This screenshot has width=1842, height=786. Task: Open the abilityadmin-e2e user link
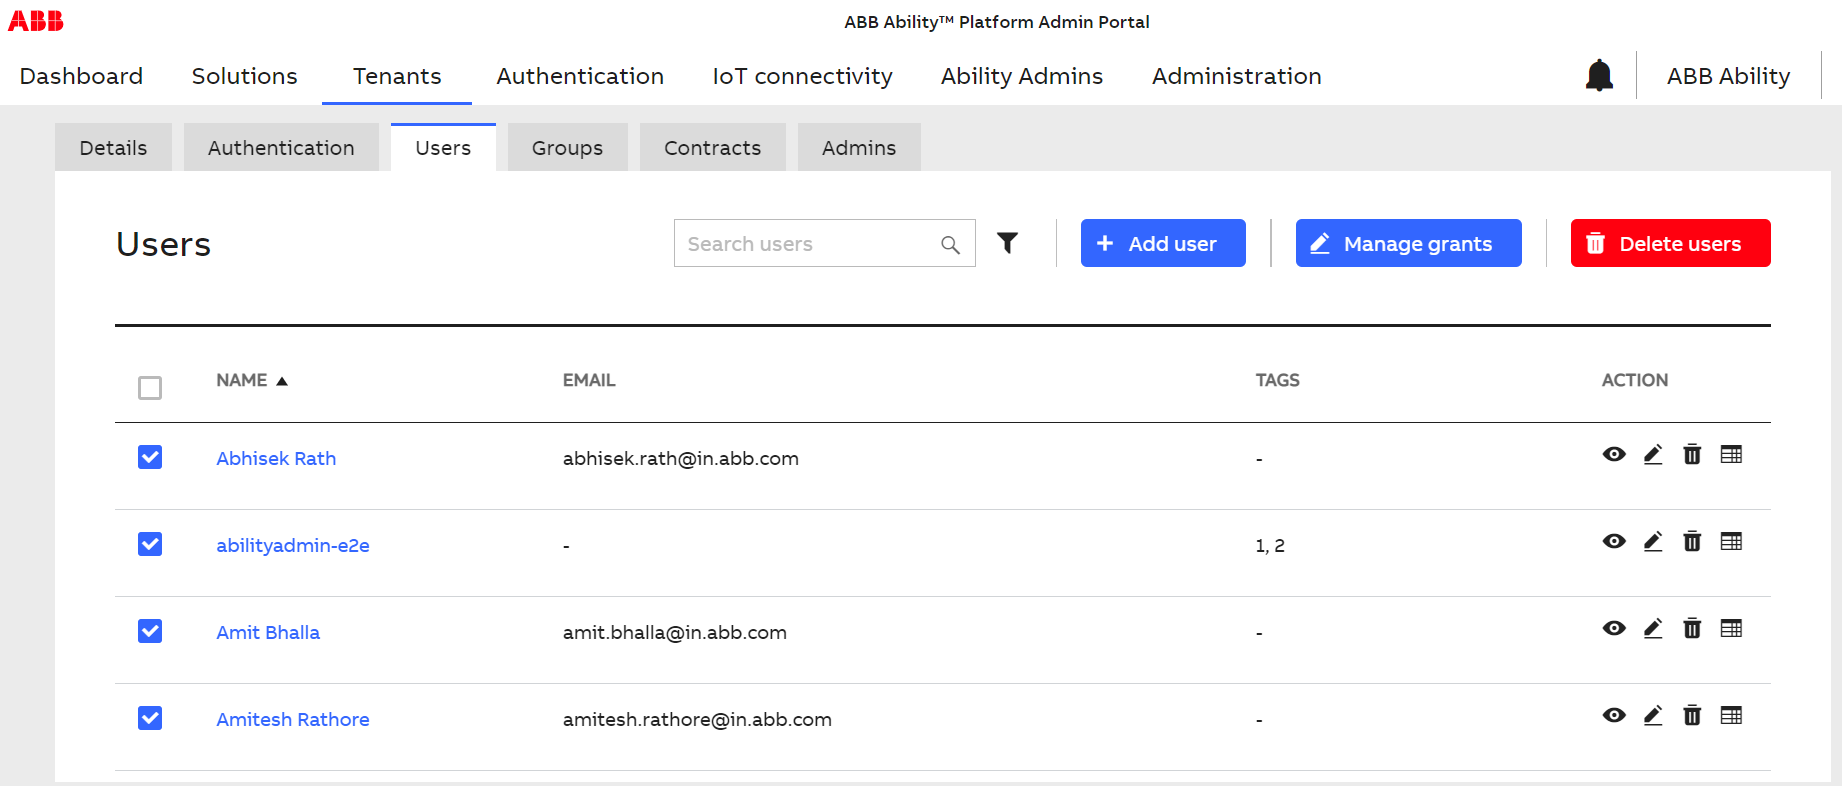293,545
